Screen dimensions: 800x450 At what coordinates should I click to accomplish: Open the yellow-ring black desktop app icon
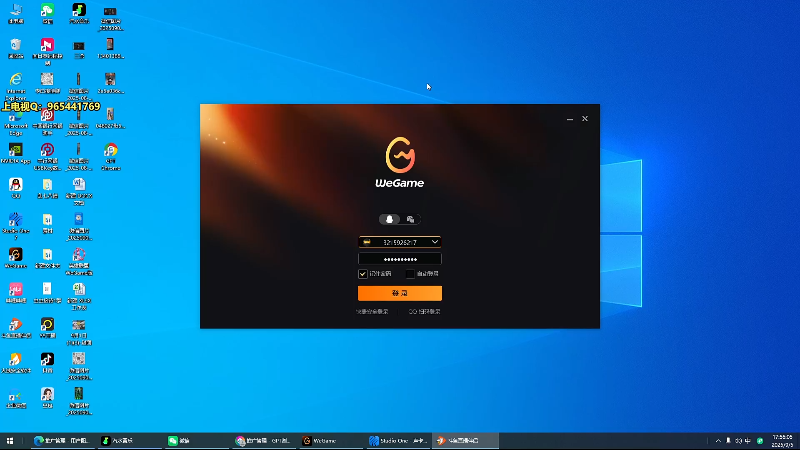[x=47, y=327]
